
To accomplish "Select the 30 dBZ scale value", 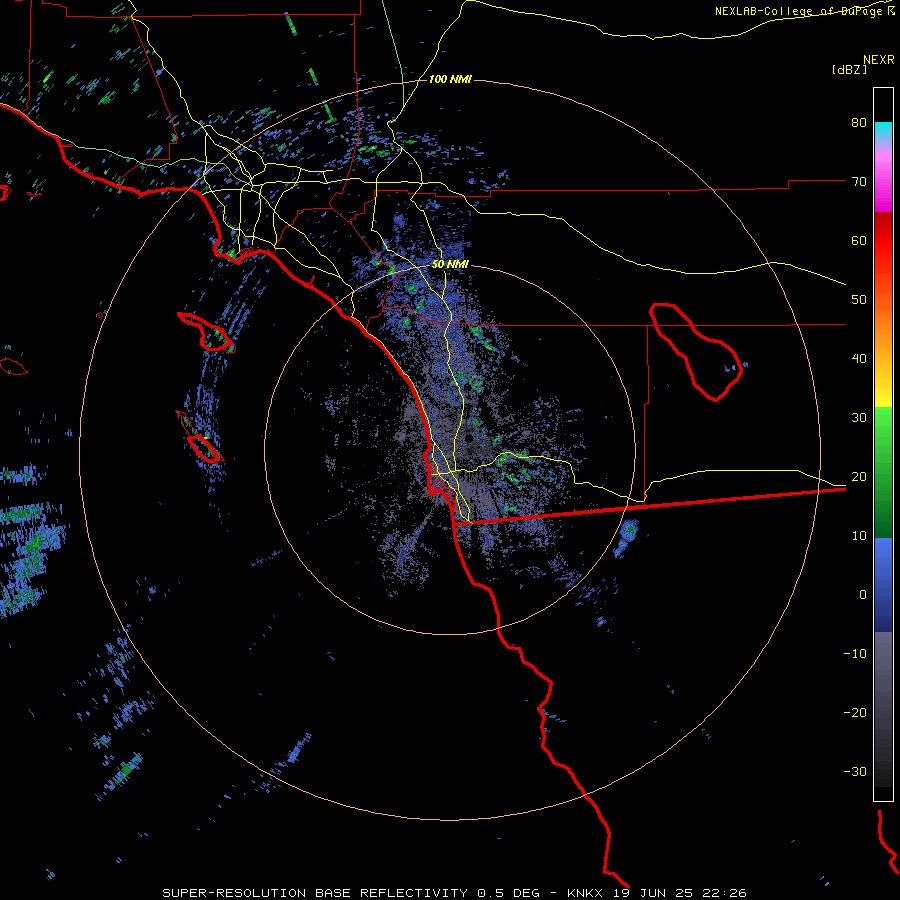I will 859,418.
